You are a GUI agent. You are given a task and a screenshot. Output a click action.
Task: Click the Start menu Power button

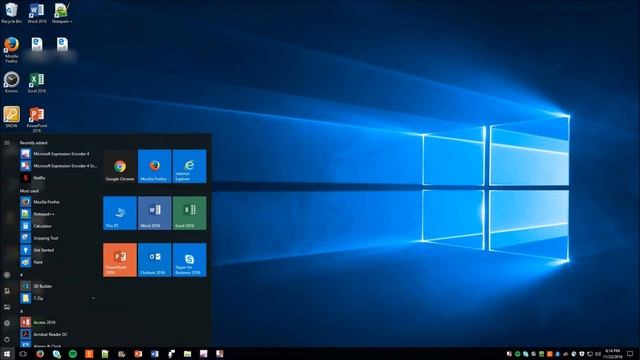[7, 339]
